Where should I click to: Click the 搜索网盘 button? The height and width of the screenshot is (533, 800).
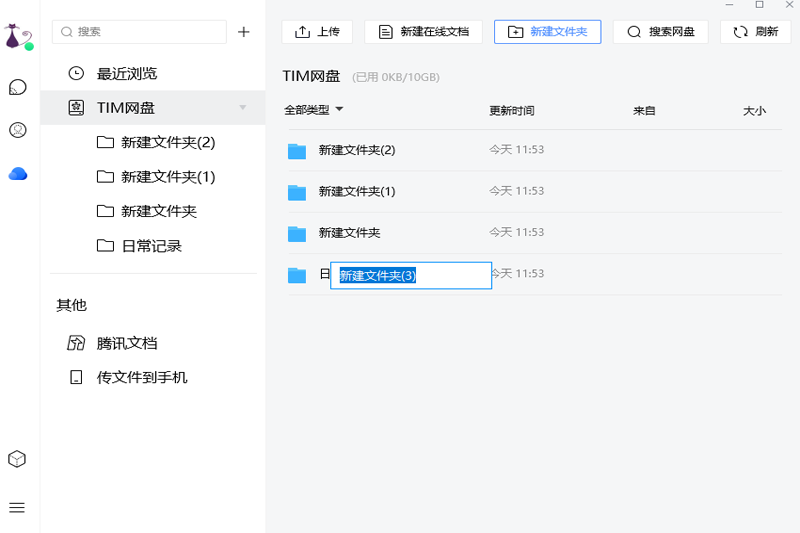pos(660,32)
